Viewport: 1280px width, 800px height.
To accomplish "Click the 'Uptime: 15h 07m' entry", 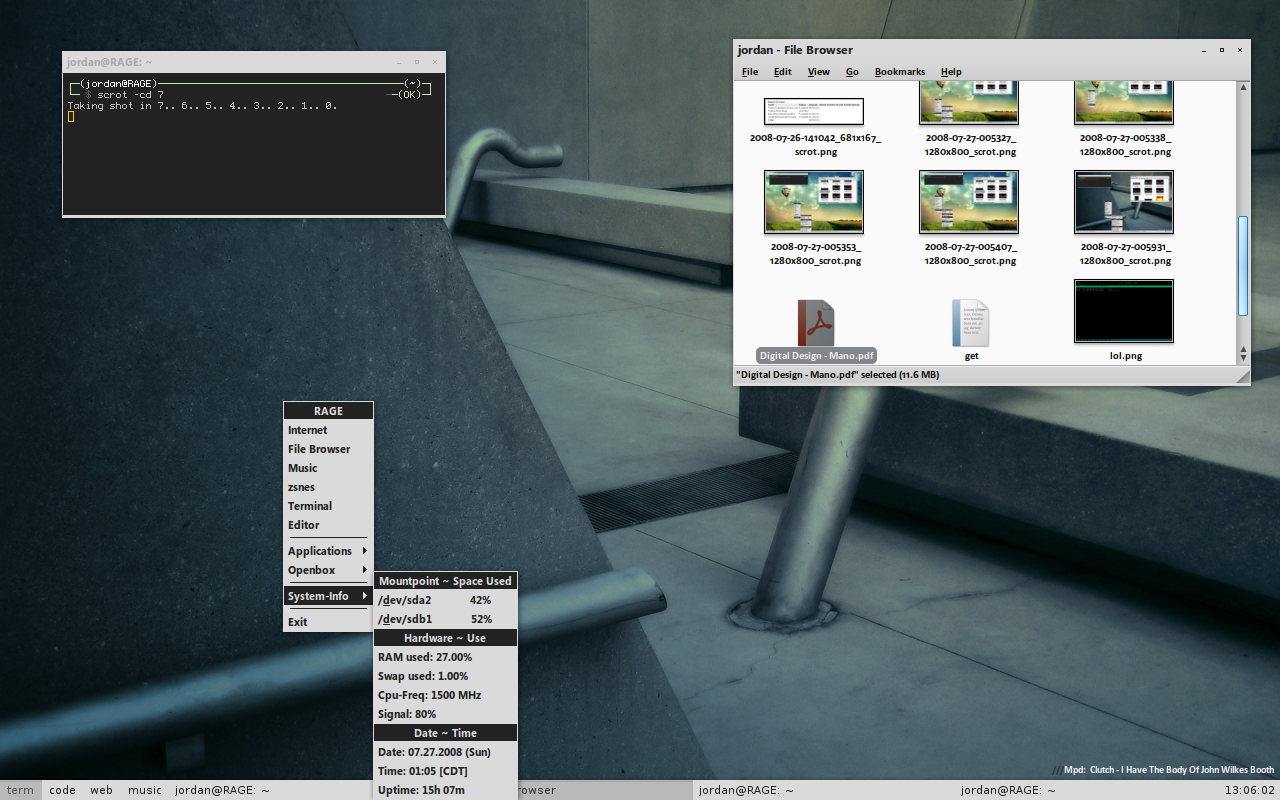I will click(445, 790).
